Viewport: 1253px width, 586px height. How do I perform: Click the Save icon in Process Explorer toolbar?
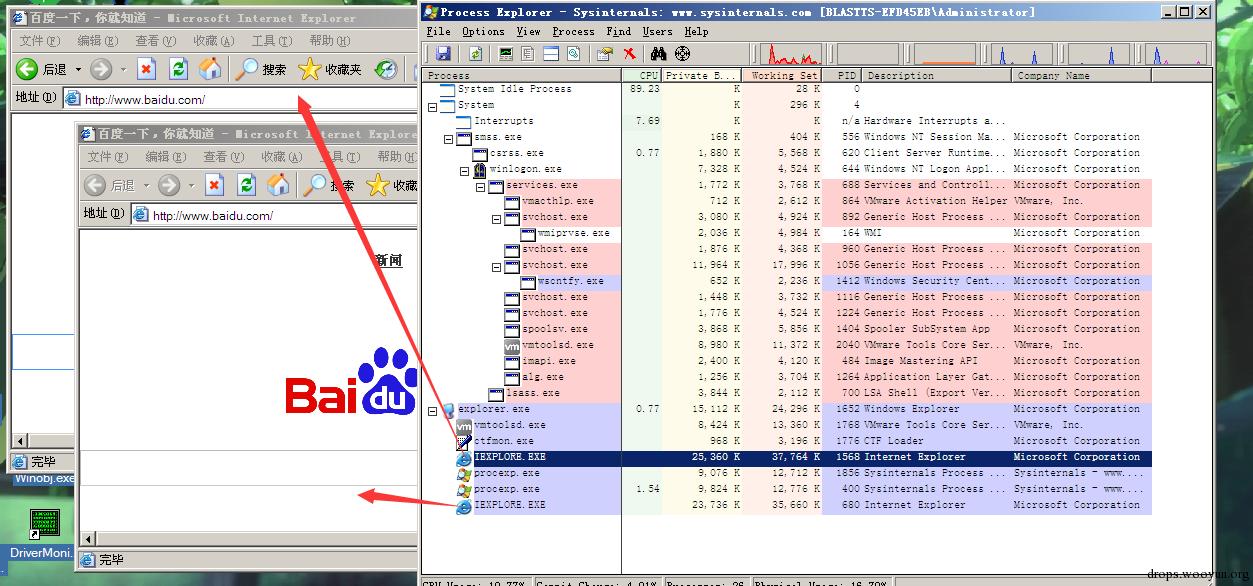pos(443,54)
